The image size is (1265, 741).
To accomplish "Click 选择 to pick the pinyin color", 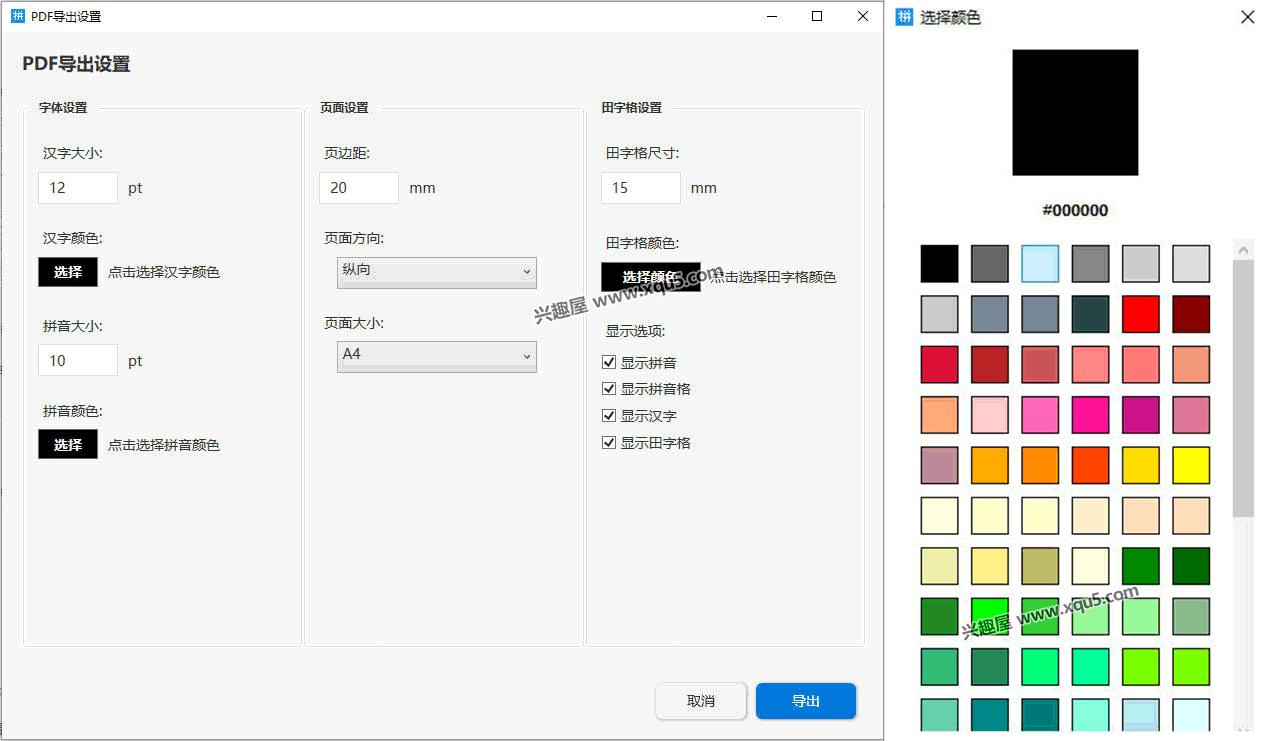I will (x=67, y=444).
